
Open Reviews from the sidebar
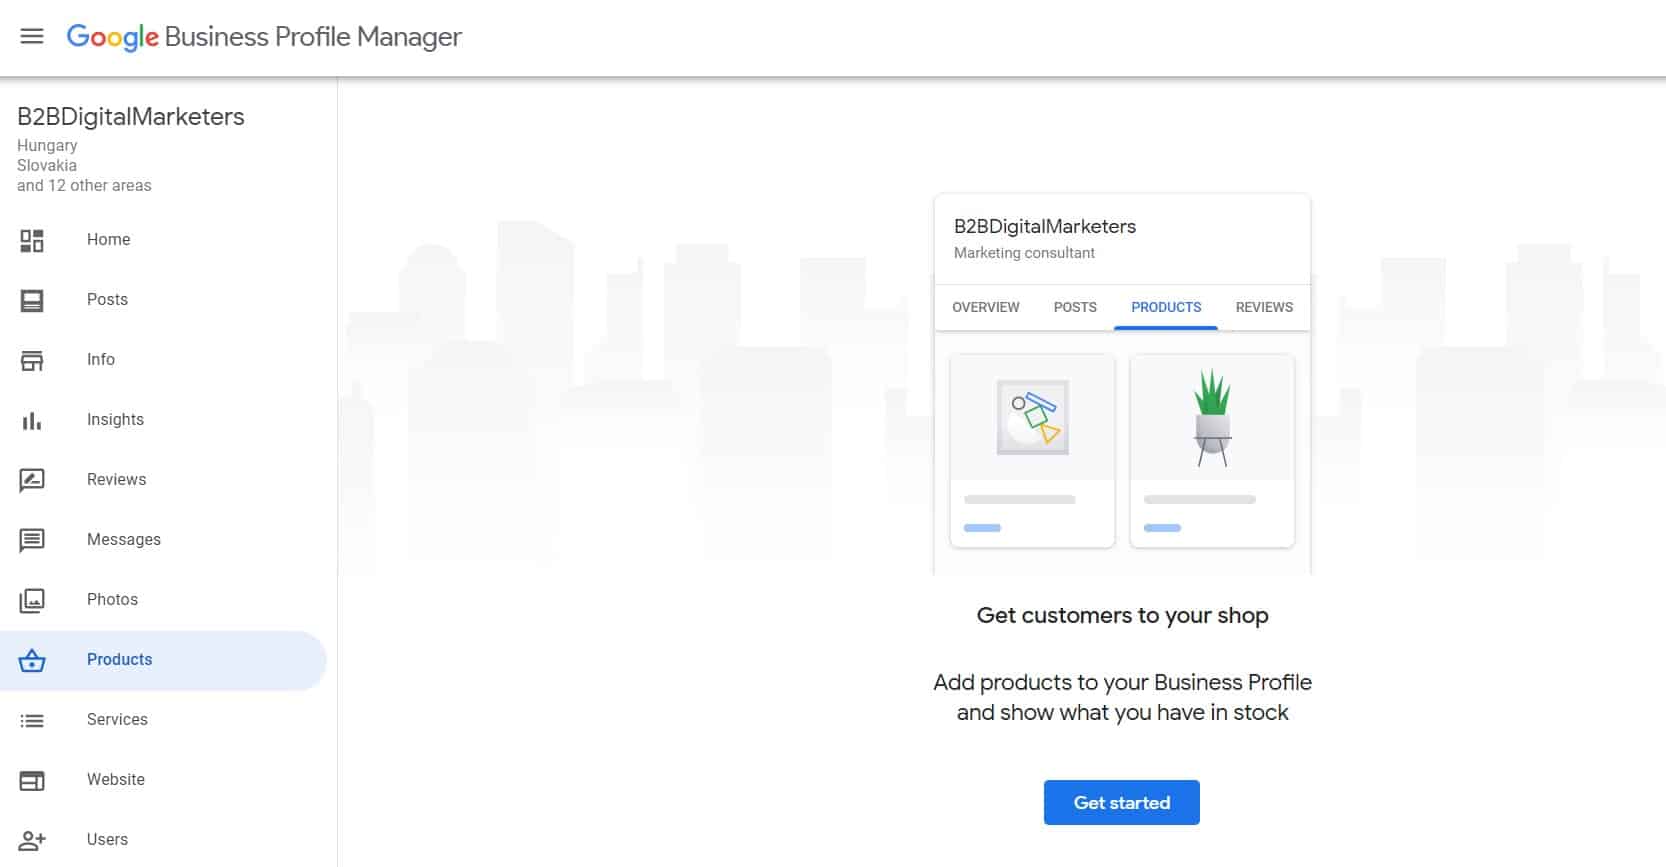coord(163,480)
